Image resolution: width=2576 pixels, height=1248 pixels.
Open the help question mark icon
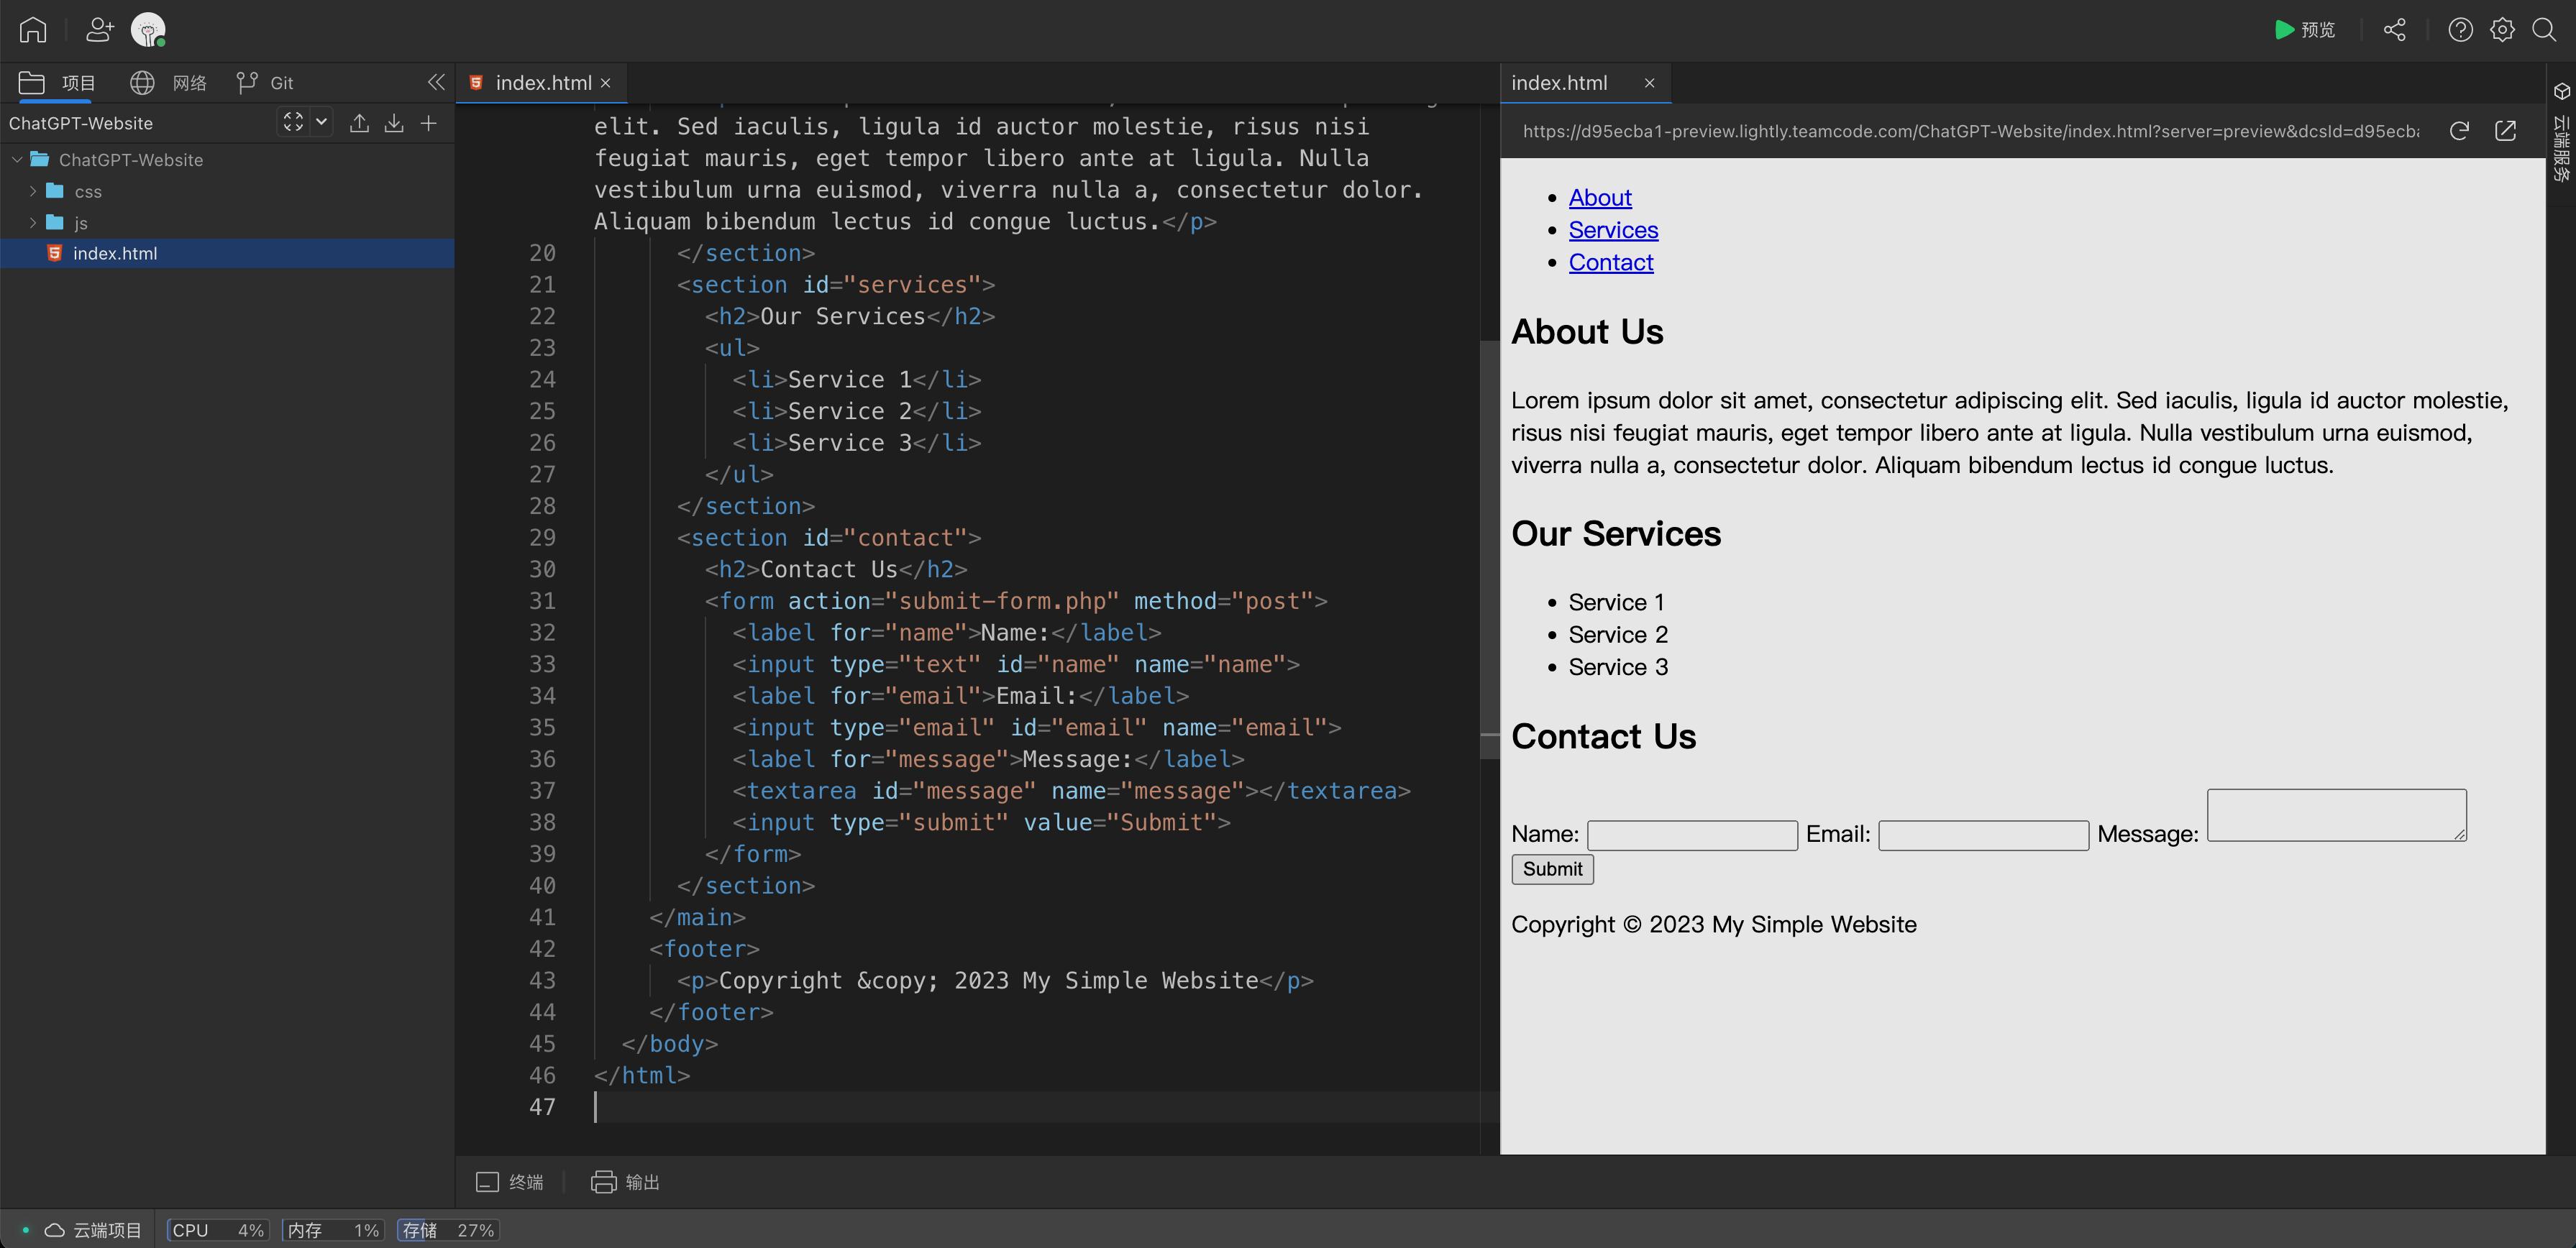pyautogui.click(x=2460, y=30)
